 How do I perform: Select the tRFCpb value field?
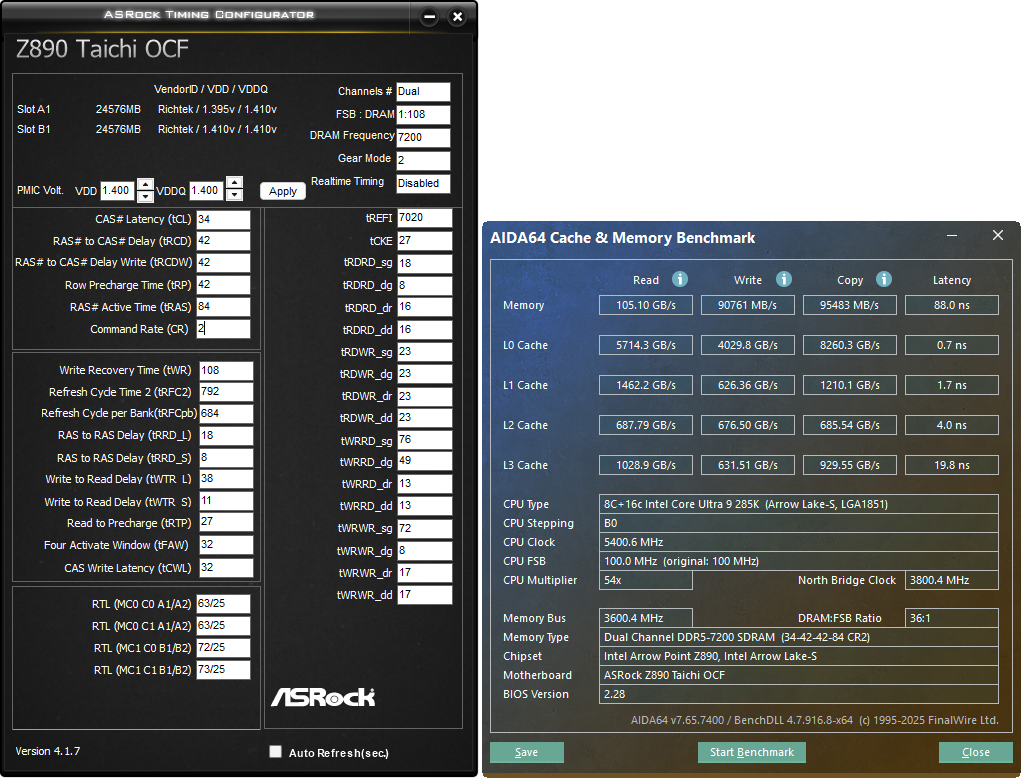coord(226,413)
